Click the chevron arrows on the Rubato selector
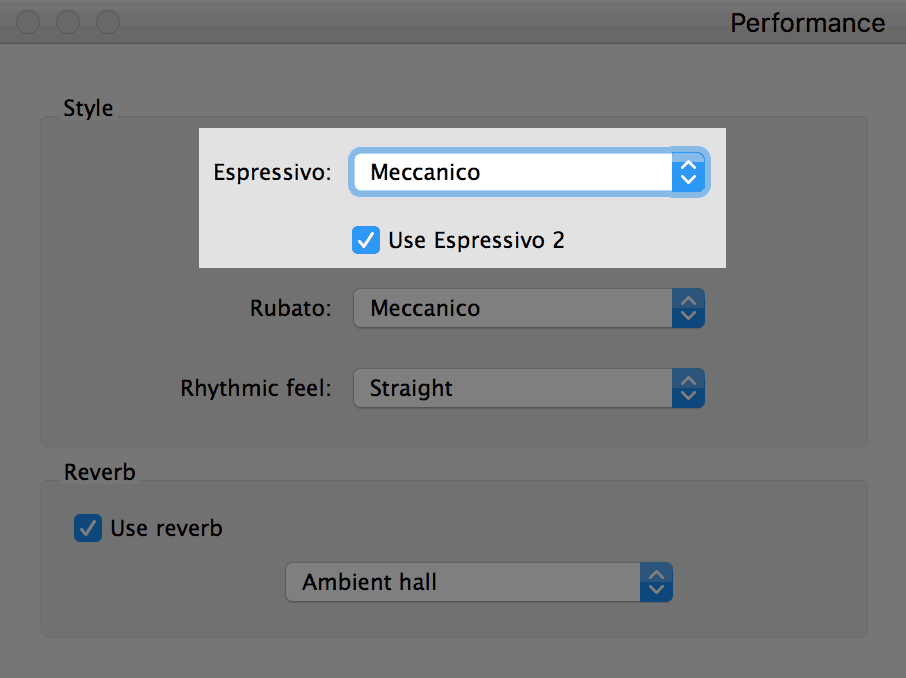 click(688, 308)
